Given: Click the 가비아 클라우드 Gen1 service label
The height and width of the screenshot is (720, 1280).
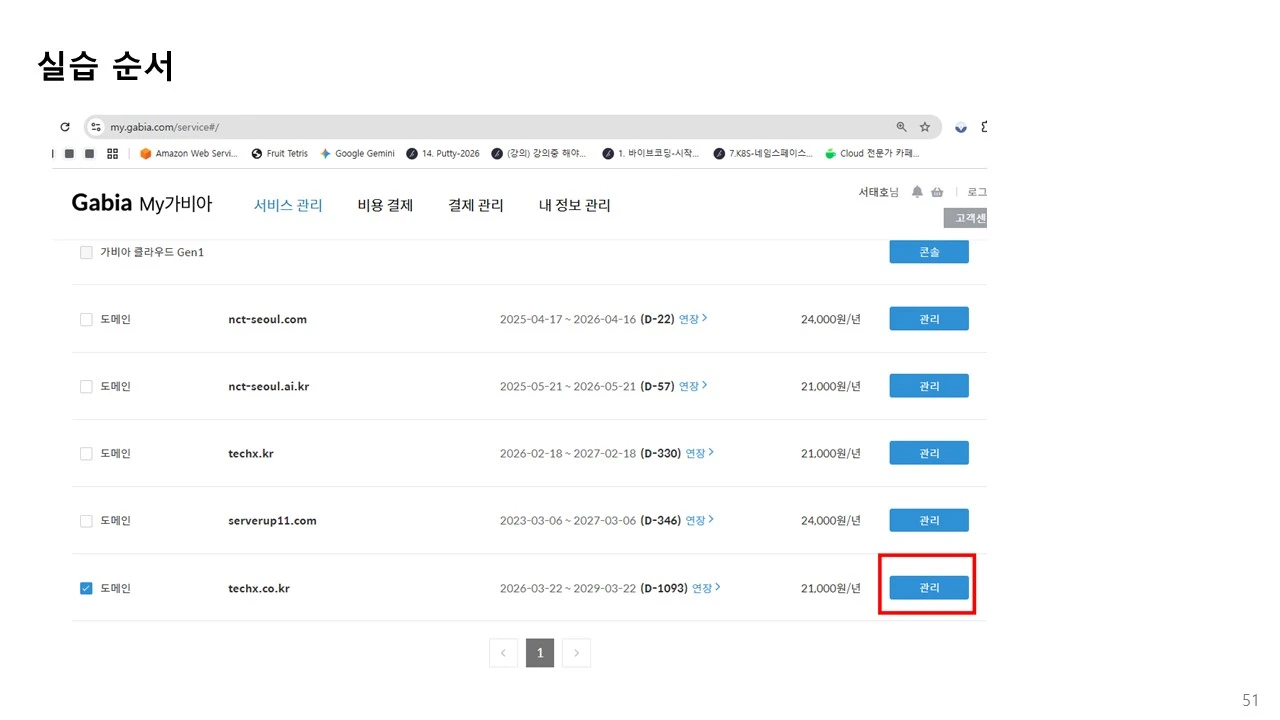Looking at the screenshot, I should [x=152, y=252].
